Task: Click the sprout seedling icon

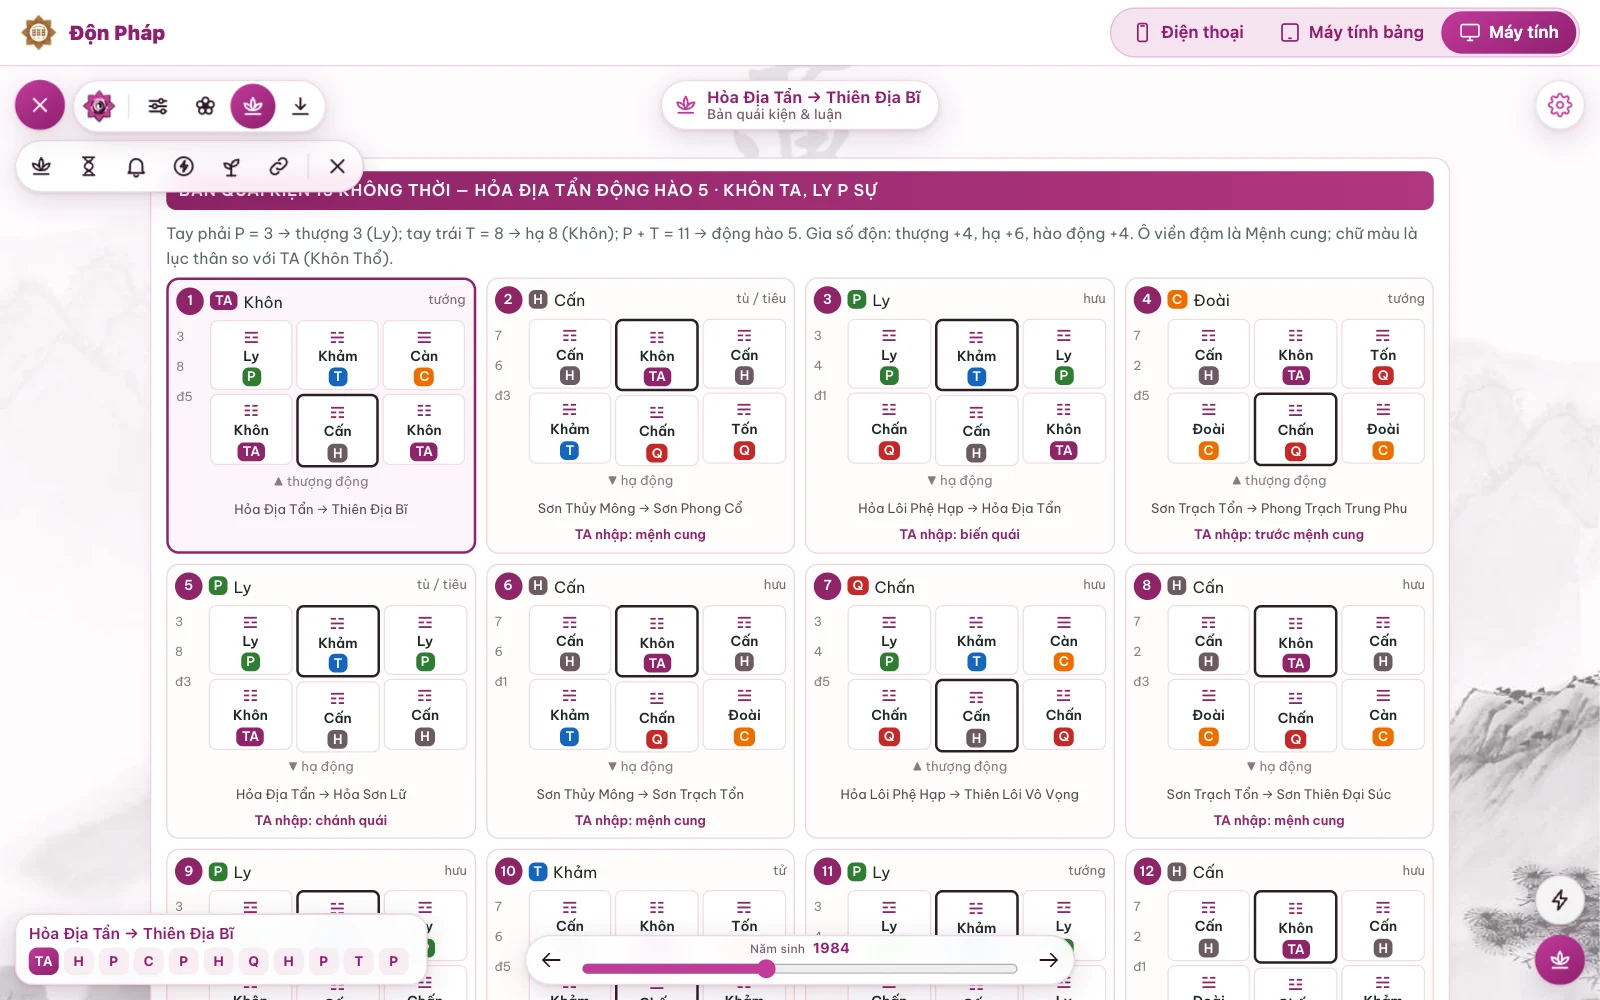Action: pyautogui.click(x=231, y=166)
